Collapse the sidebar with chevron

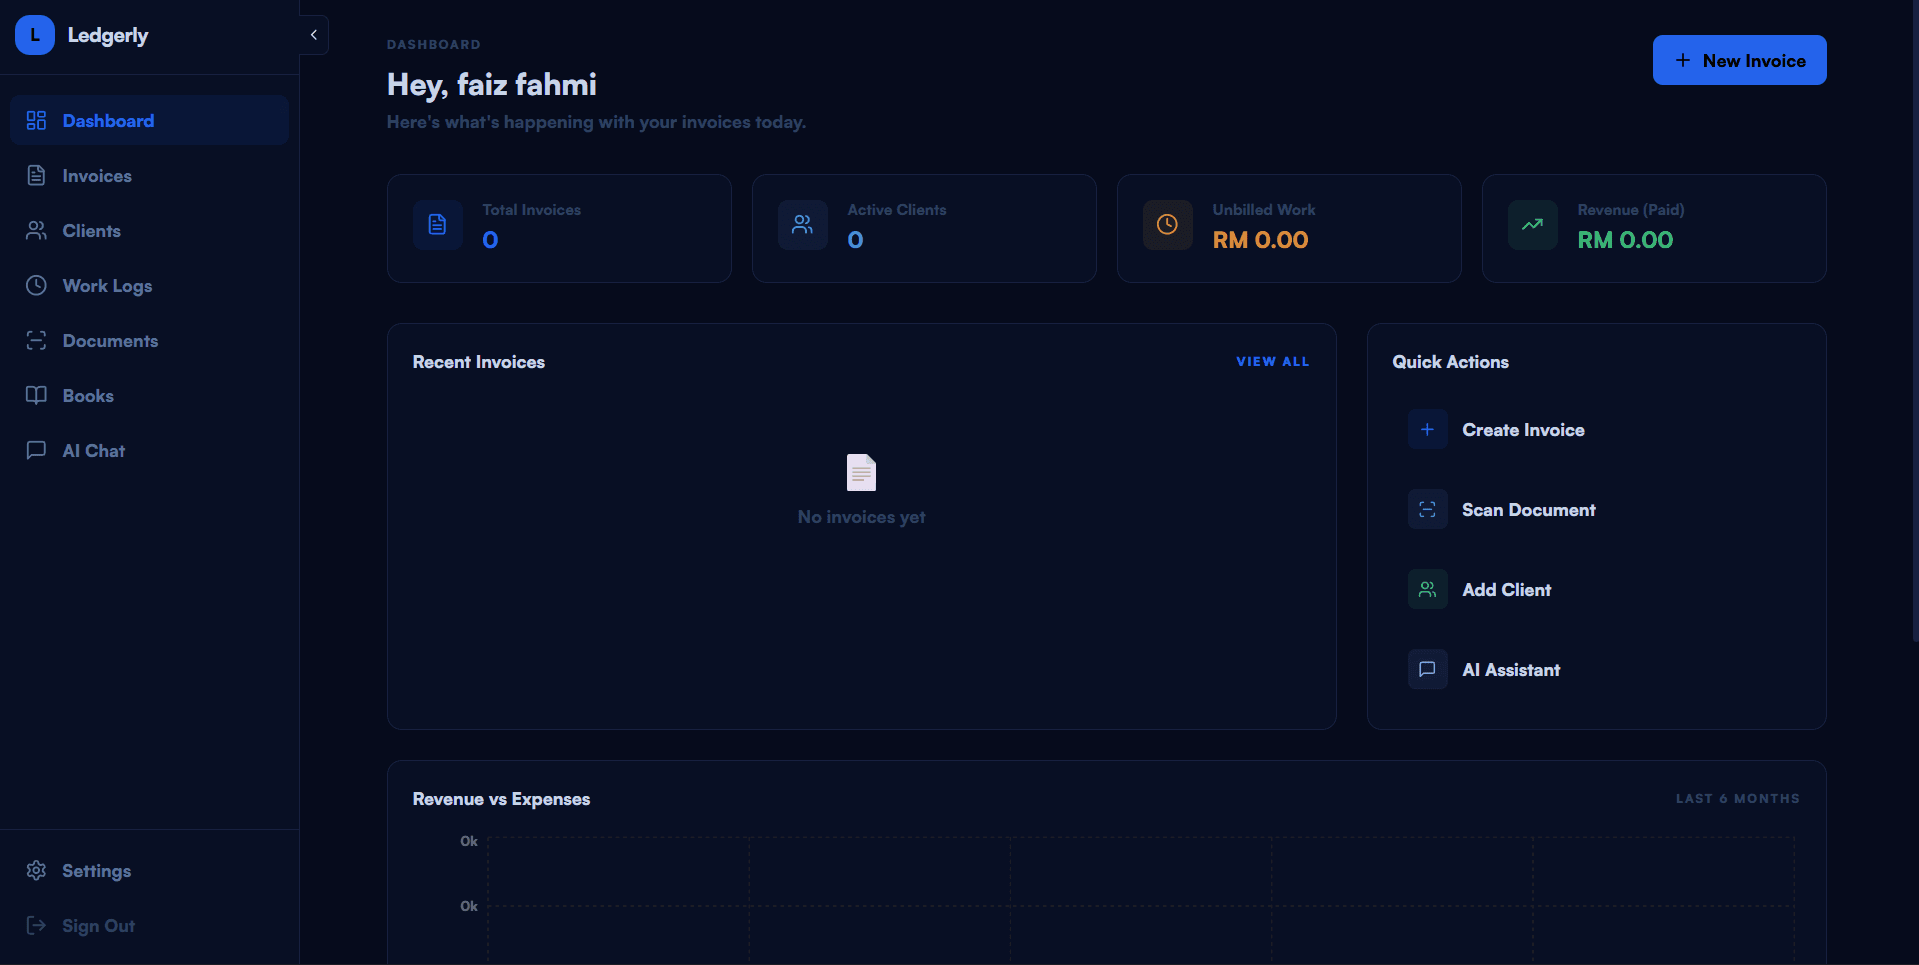click(314, 35)
